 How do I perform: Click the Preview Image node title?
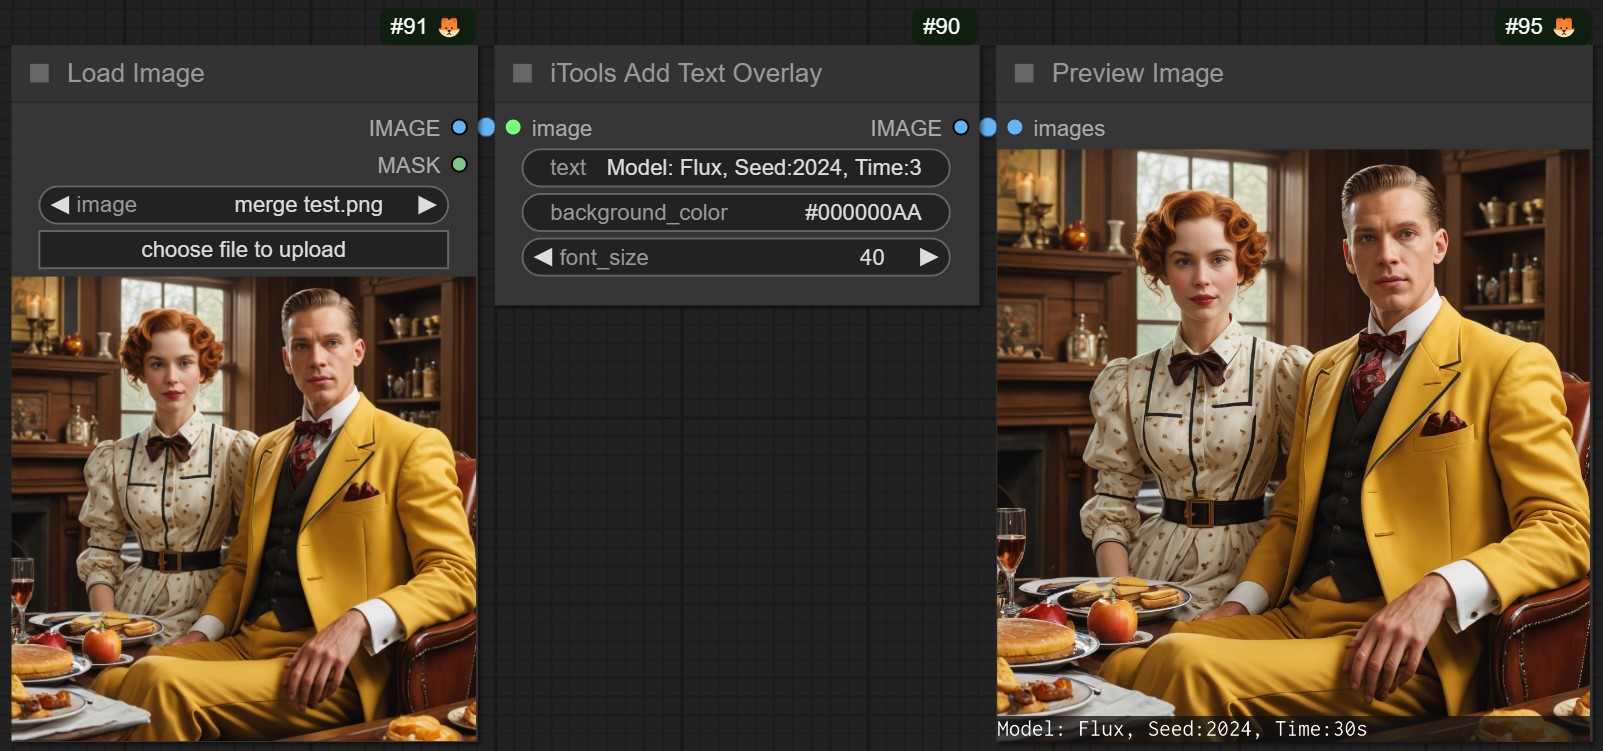tap(1137, 73)
